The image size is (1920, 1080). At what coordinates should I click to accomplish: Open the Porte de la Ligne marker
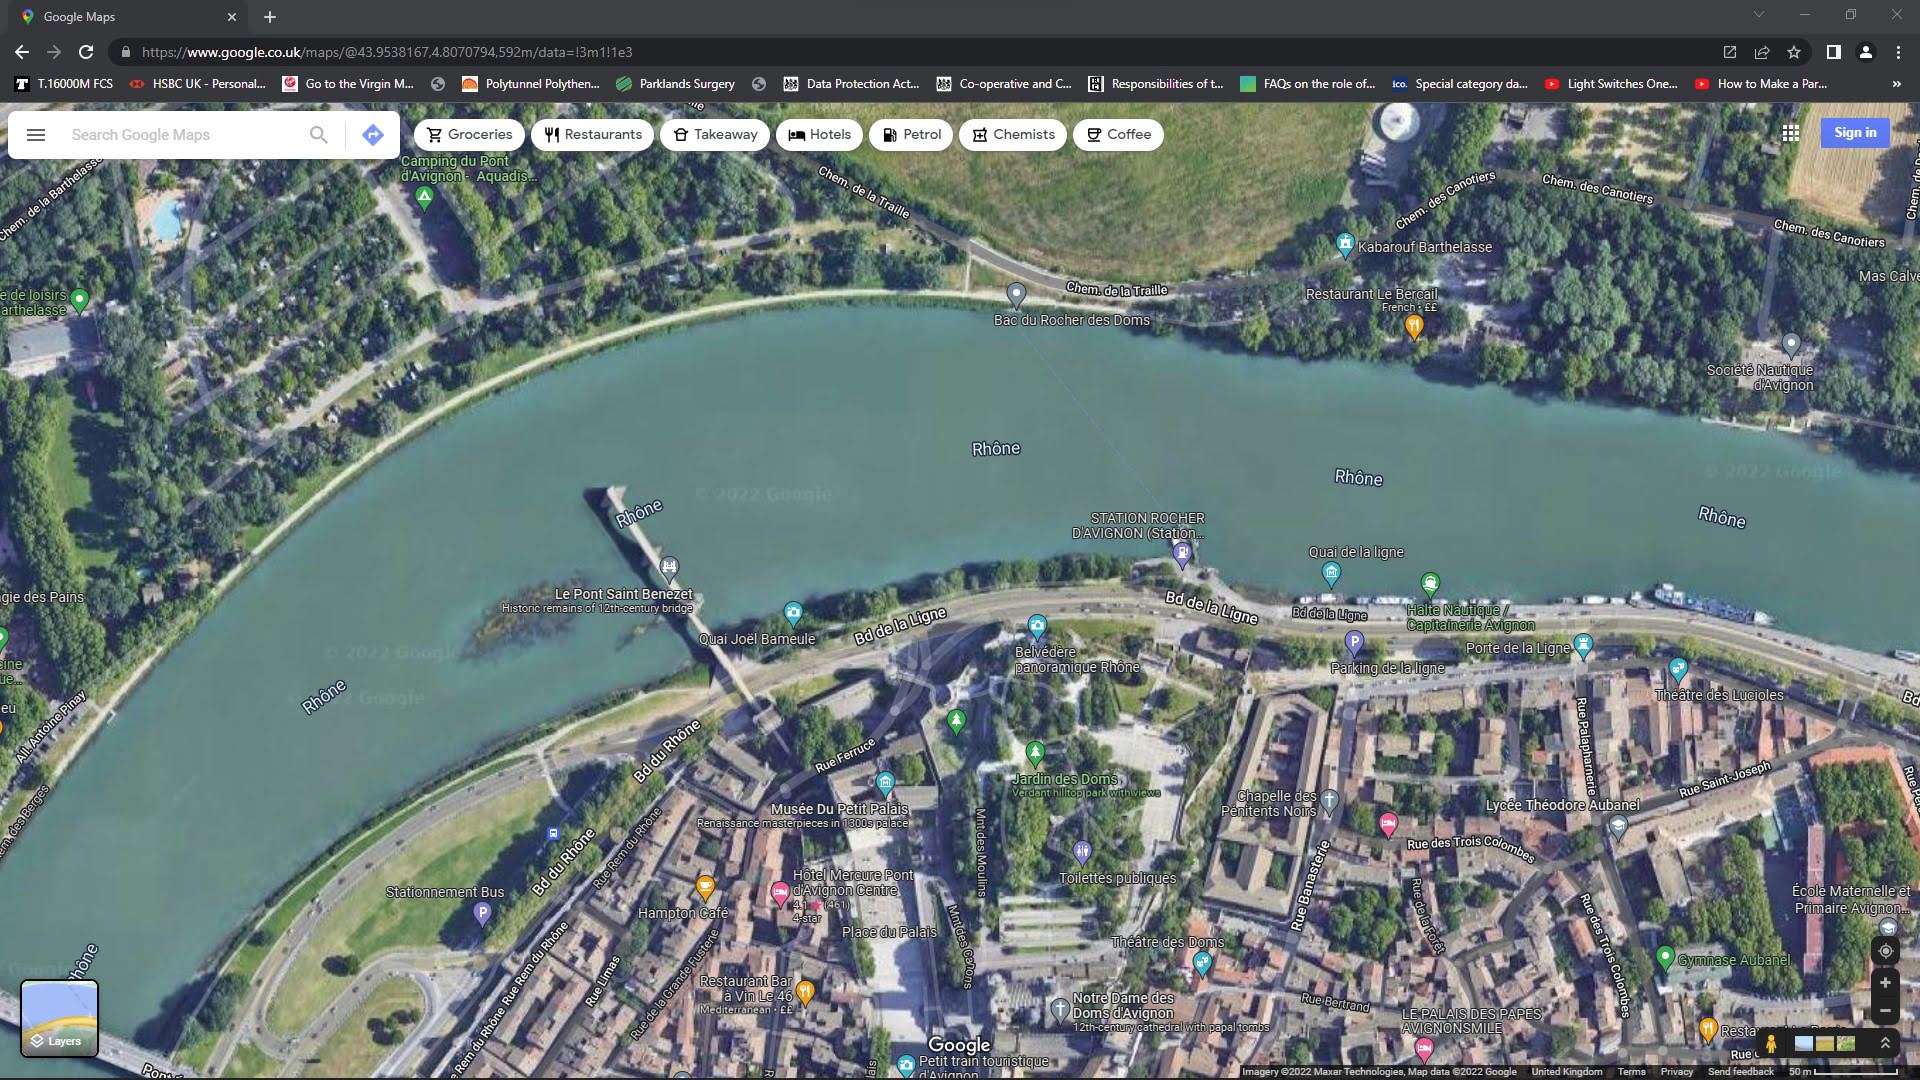pyautogui.click(x=1582, y=646)
